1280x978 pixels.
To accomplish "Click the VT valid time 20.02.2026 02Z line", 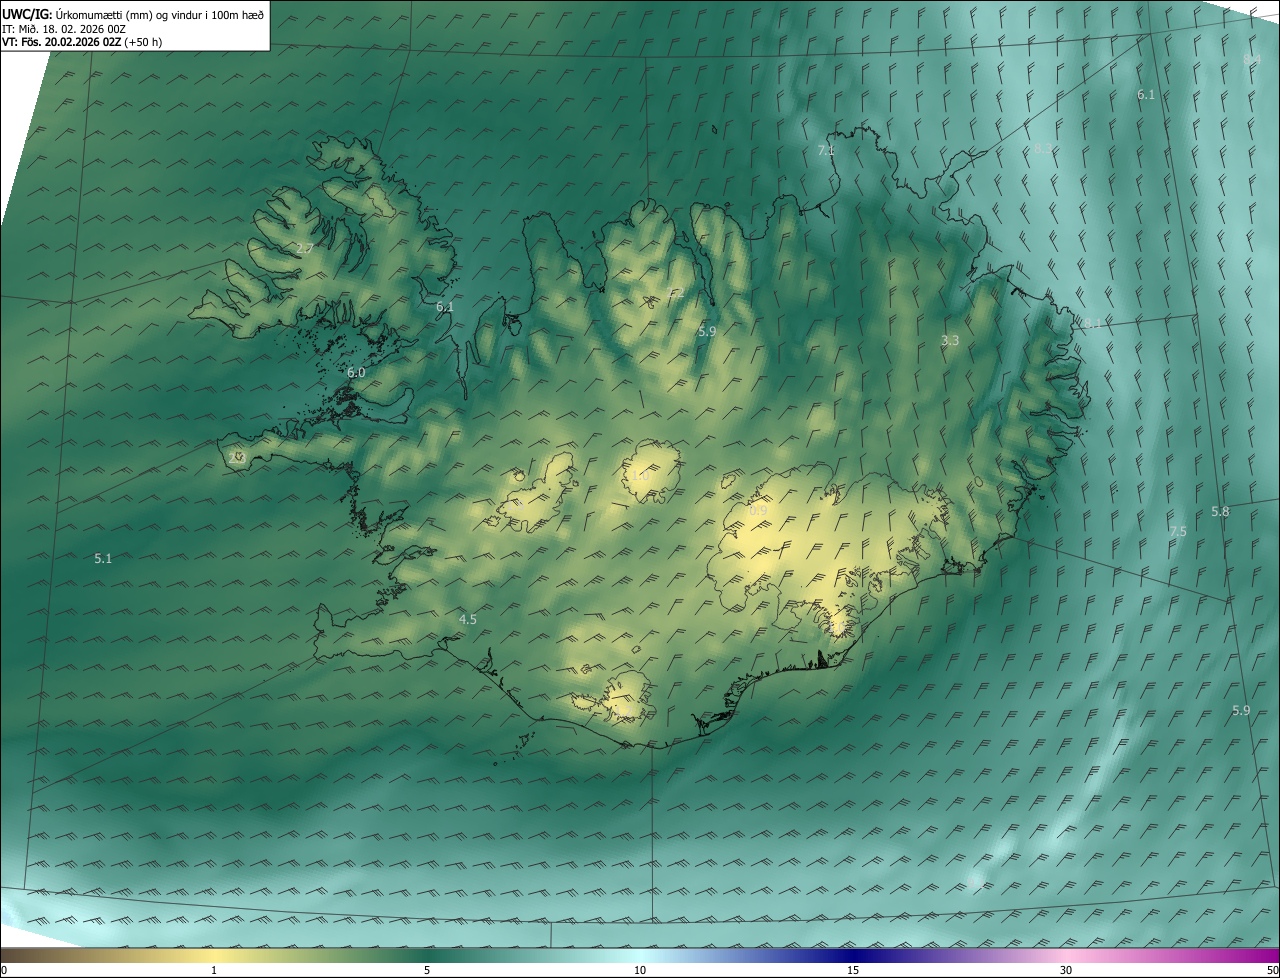I will (82, 42).
